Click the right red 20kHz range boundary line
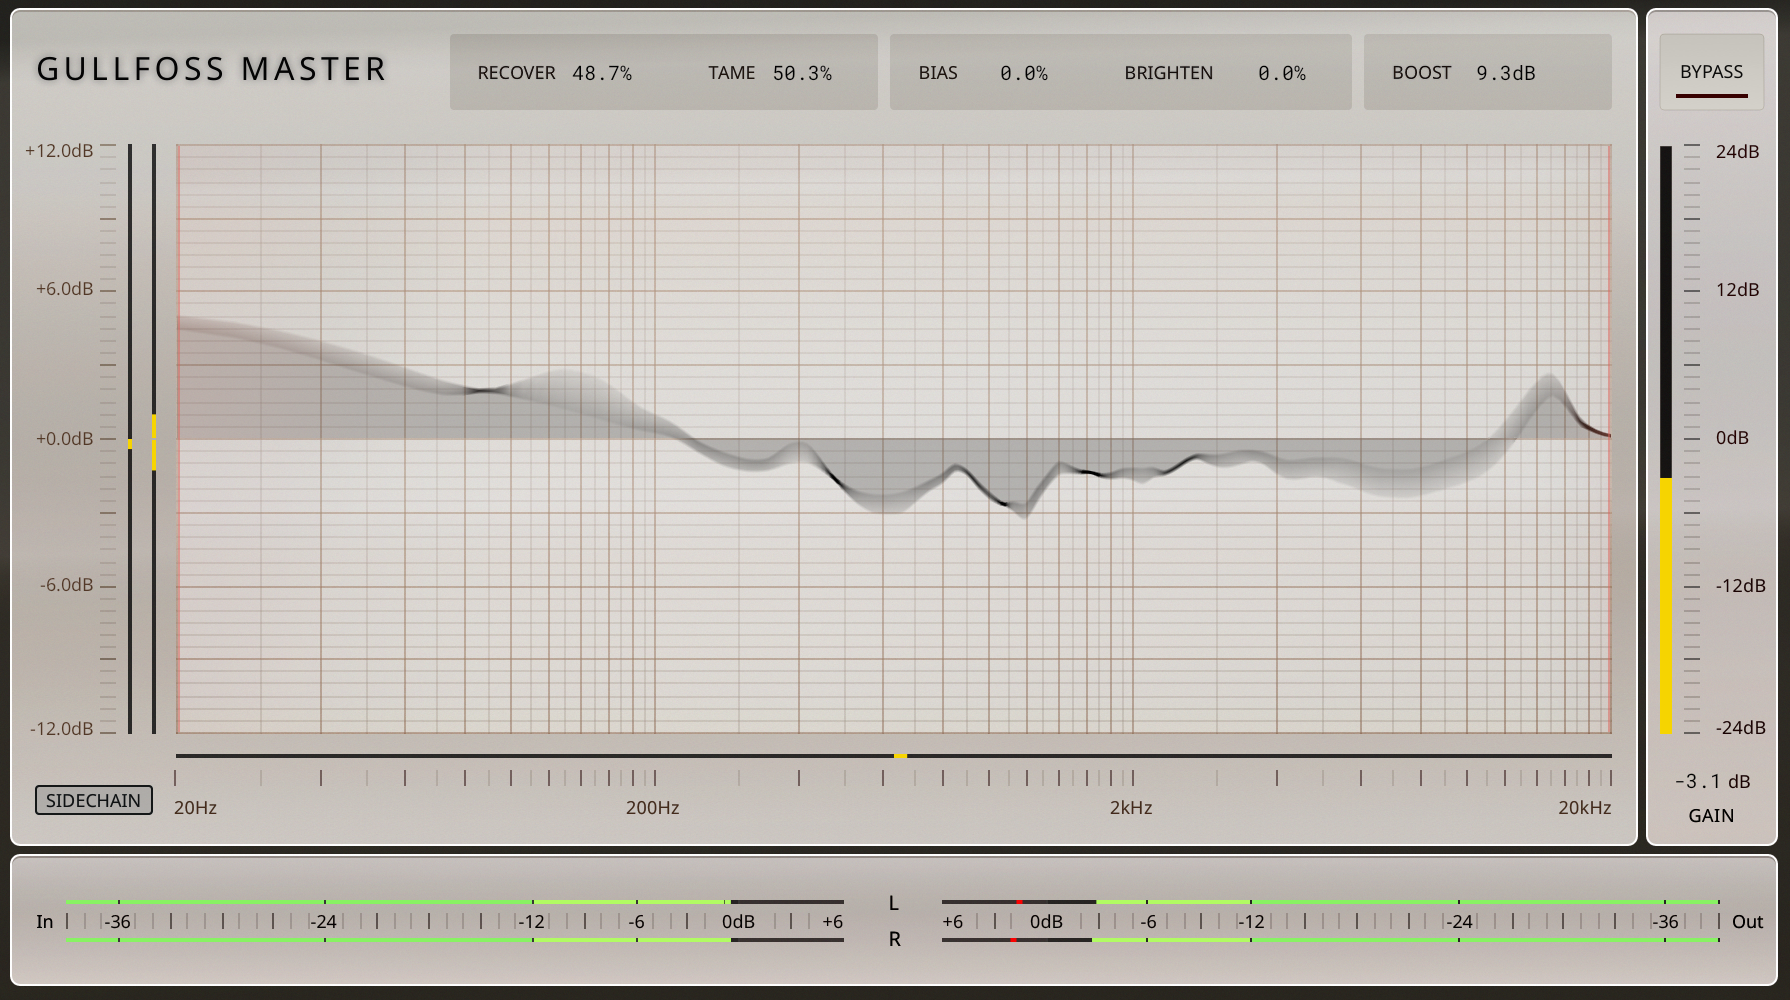Screen dimensions: 1790x1000 (x=1610, y=439)
